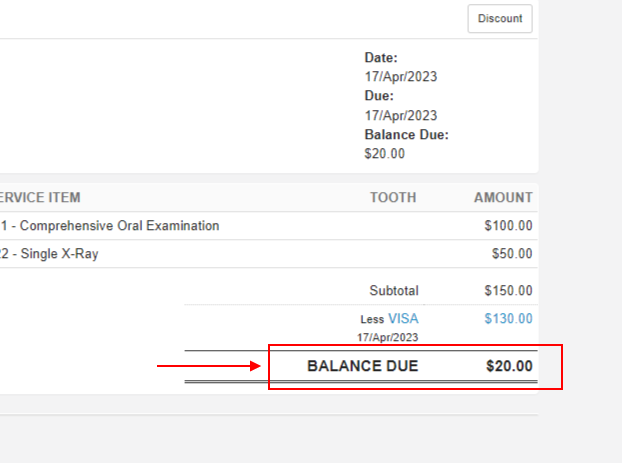Click the date value under Due: label

click(x=401, y=115)
